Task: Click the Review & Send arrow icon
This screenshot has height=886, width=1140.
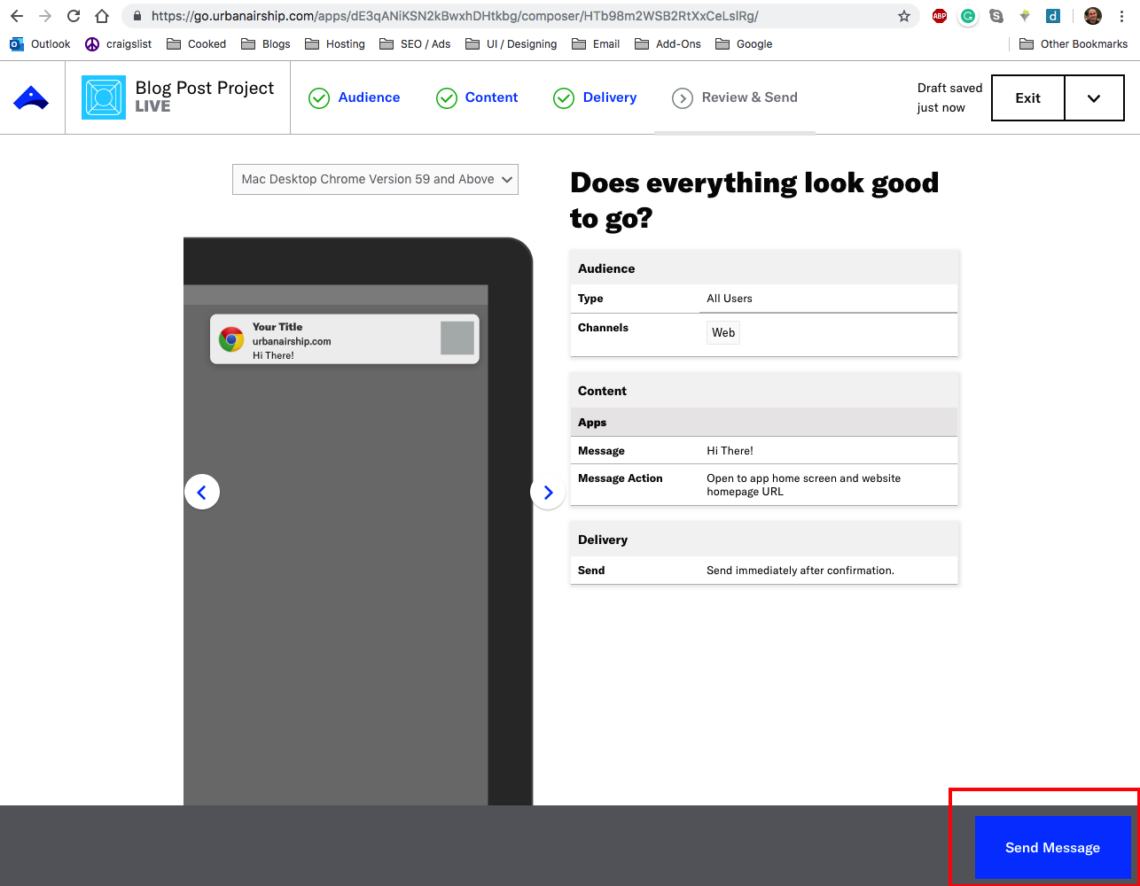Action: pos(683,97)
